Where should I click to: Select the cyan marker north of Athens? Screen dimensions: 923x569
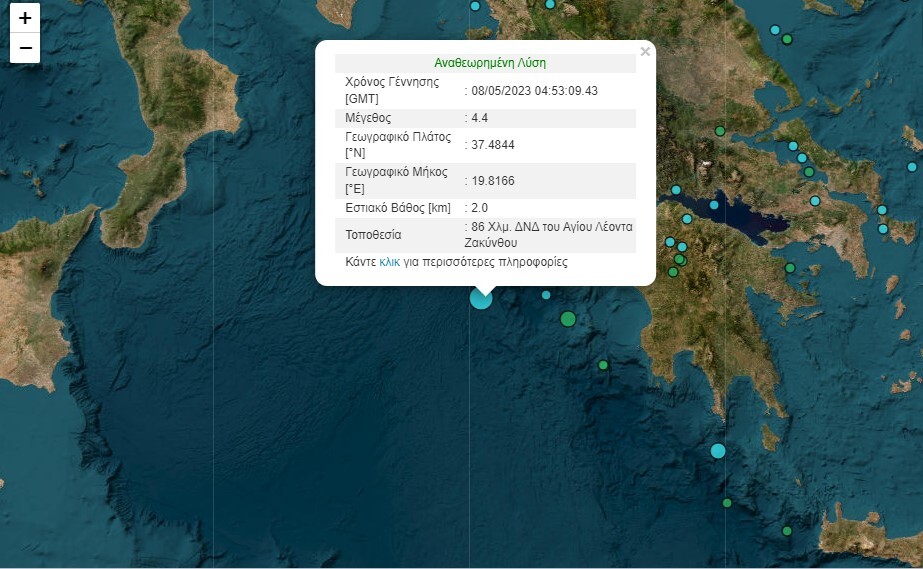815,201
